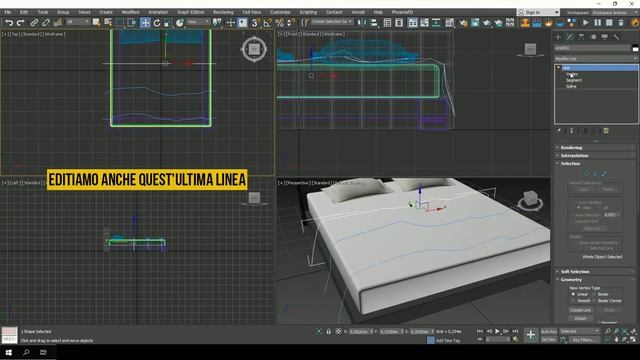
Task: Toggle Auto Key animation mode
Action: coord(549,331)
